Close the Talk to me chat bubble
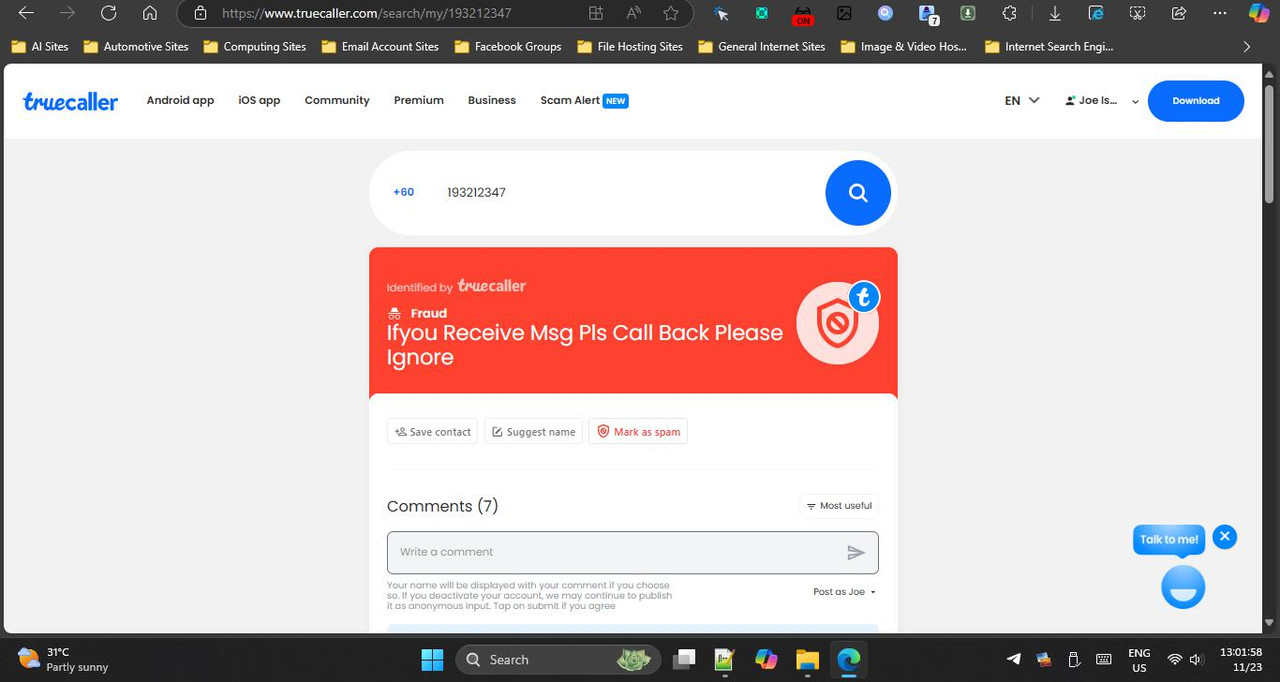1280x682 pixels. (1225, 537)
